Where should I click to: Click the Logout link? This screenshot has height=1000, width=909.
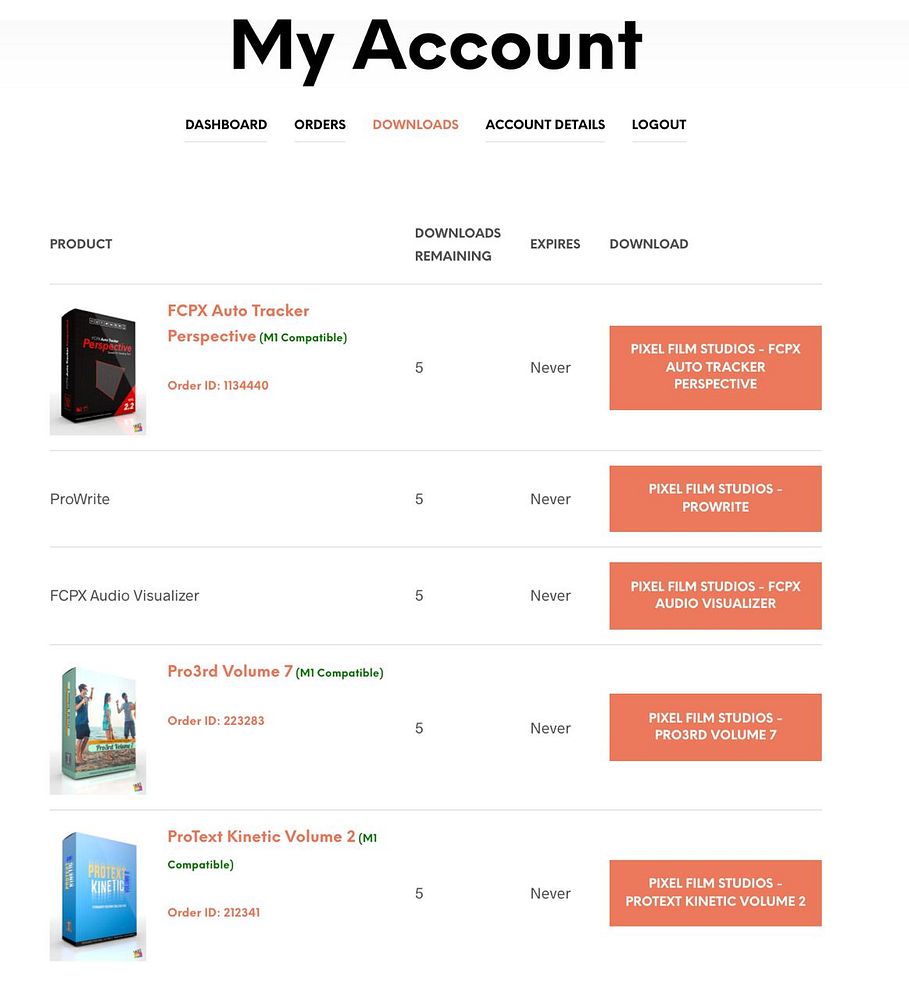(x=659, y=124)
